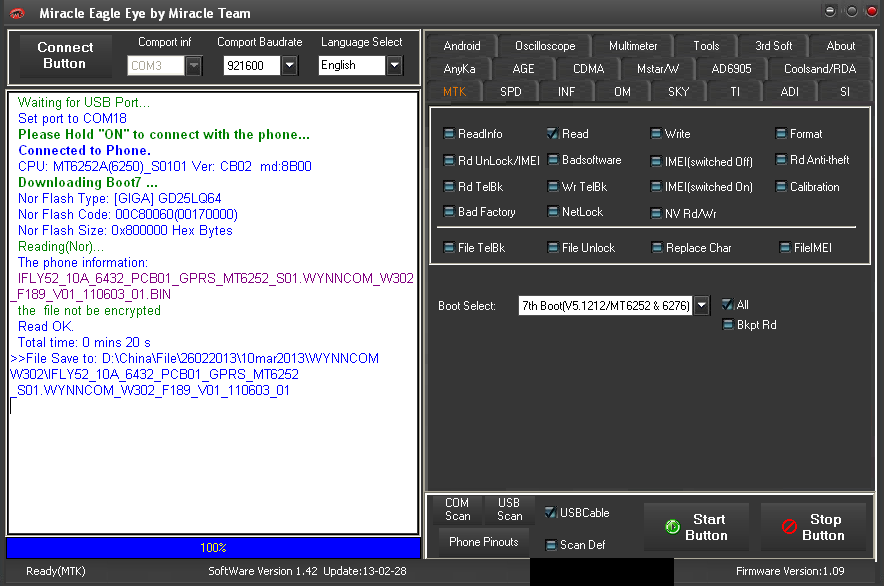Screen dimensions: 884x586
Task: Click the red Stop Button icon
Action: tap(789, 527)
